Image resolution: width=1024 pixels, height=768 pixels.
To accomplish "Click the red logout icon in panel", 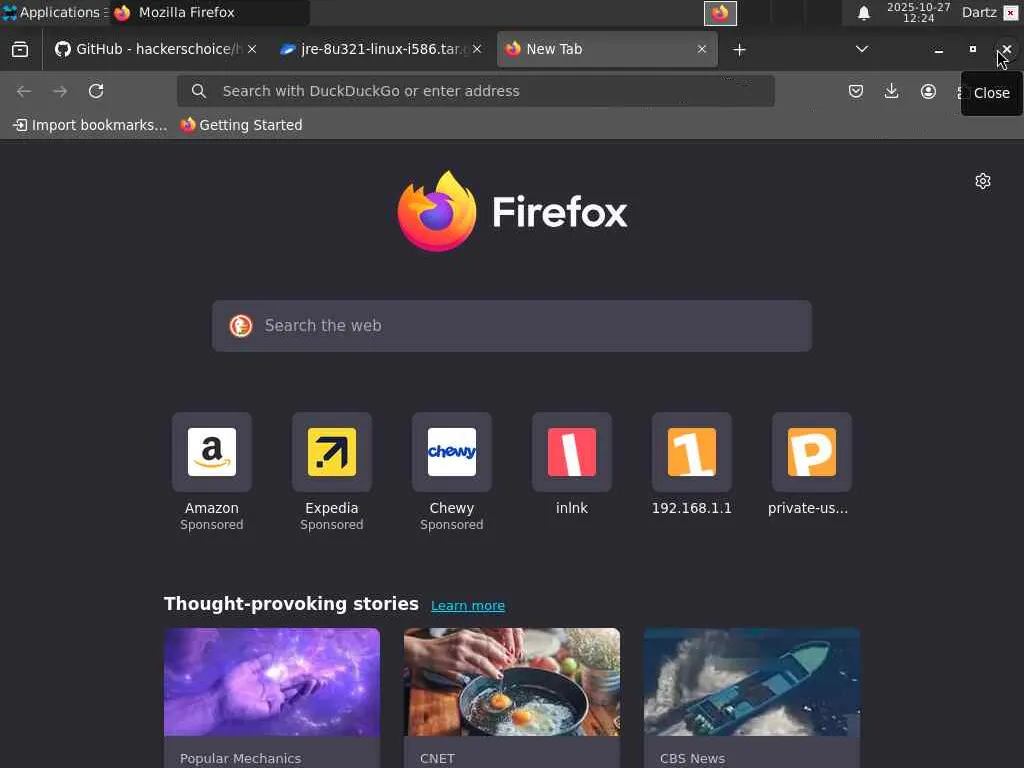I will [1010, 13].
